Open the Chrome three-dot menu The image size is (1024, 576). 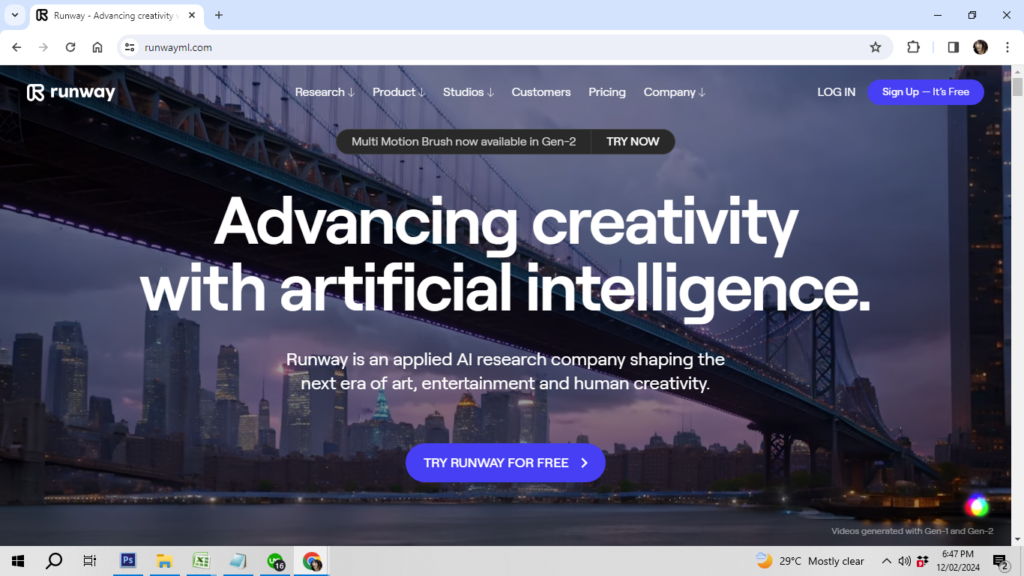pyautogui.click(x=1007, y=47)
